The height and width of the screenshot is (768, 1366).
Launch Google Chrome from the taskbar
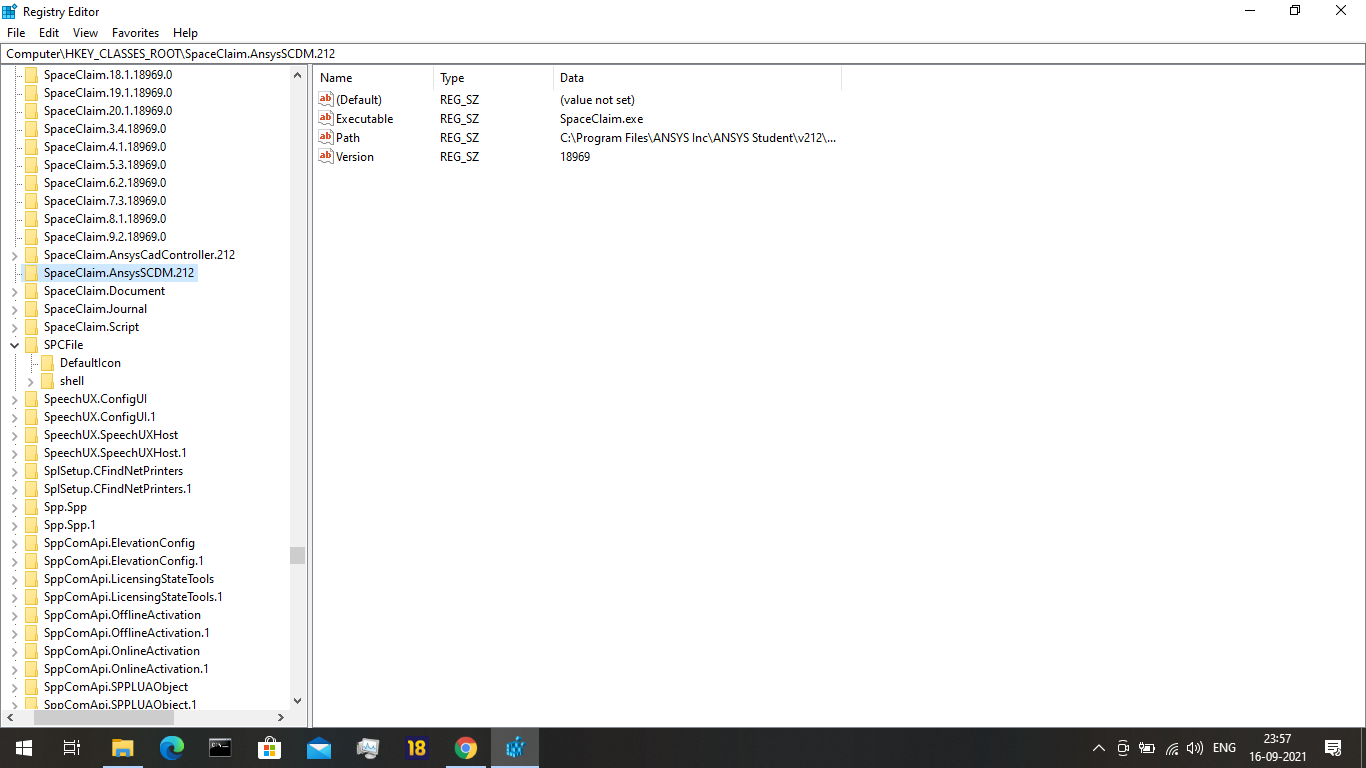[x=466, y=748]
